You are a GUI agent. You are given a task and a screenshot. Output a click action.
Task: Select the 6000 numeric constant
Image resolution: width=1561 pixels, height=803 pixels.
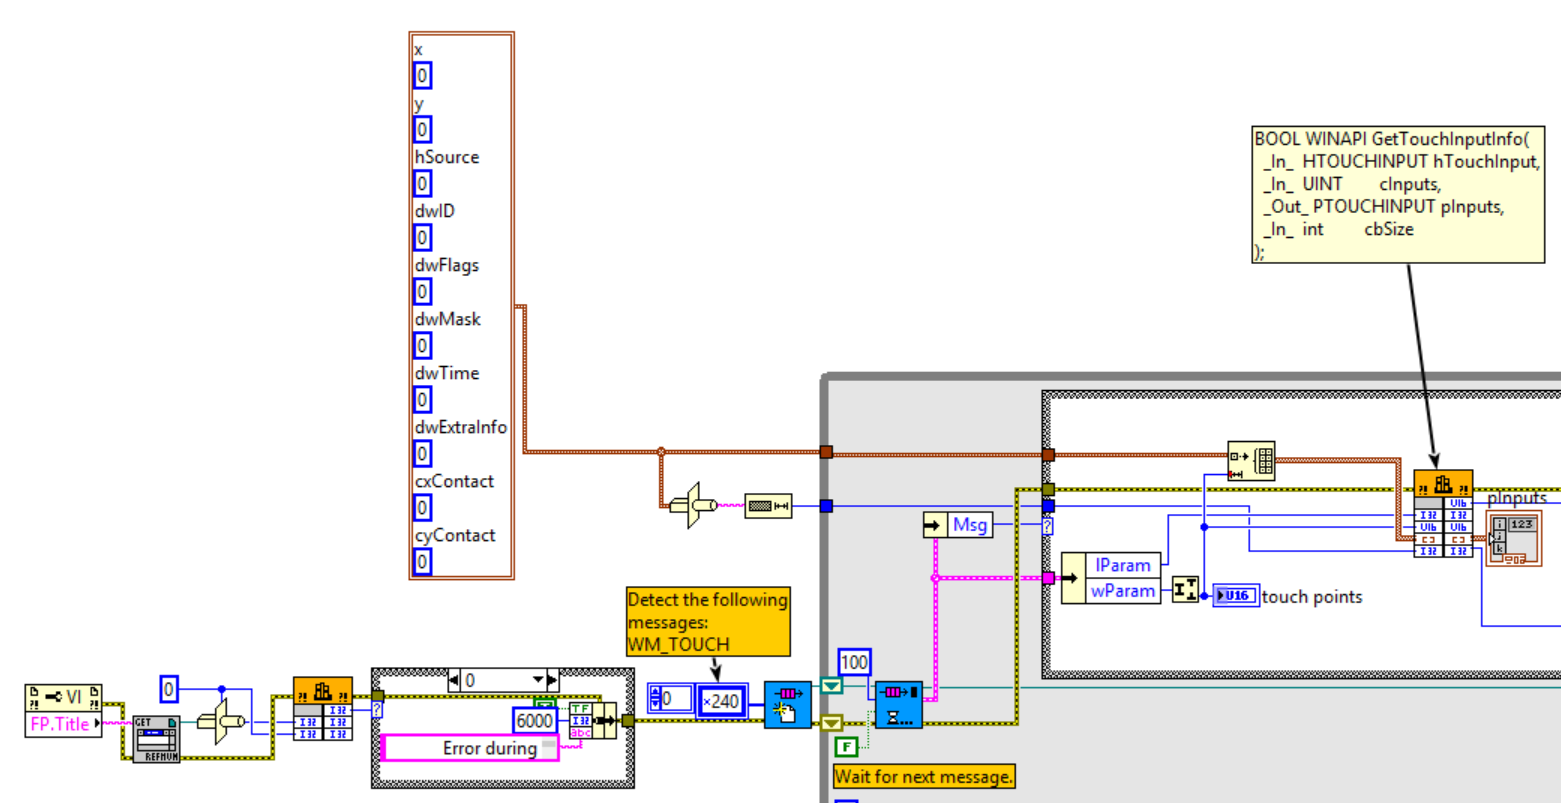pyautogui.click(x=534, y=721)
